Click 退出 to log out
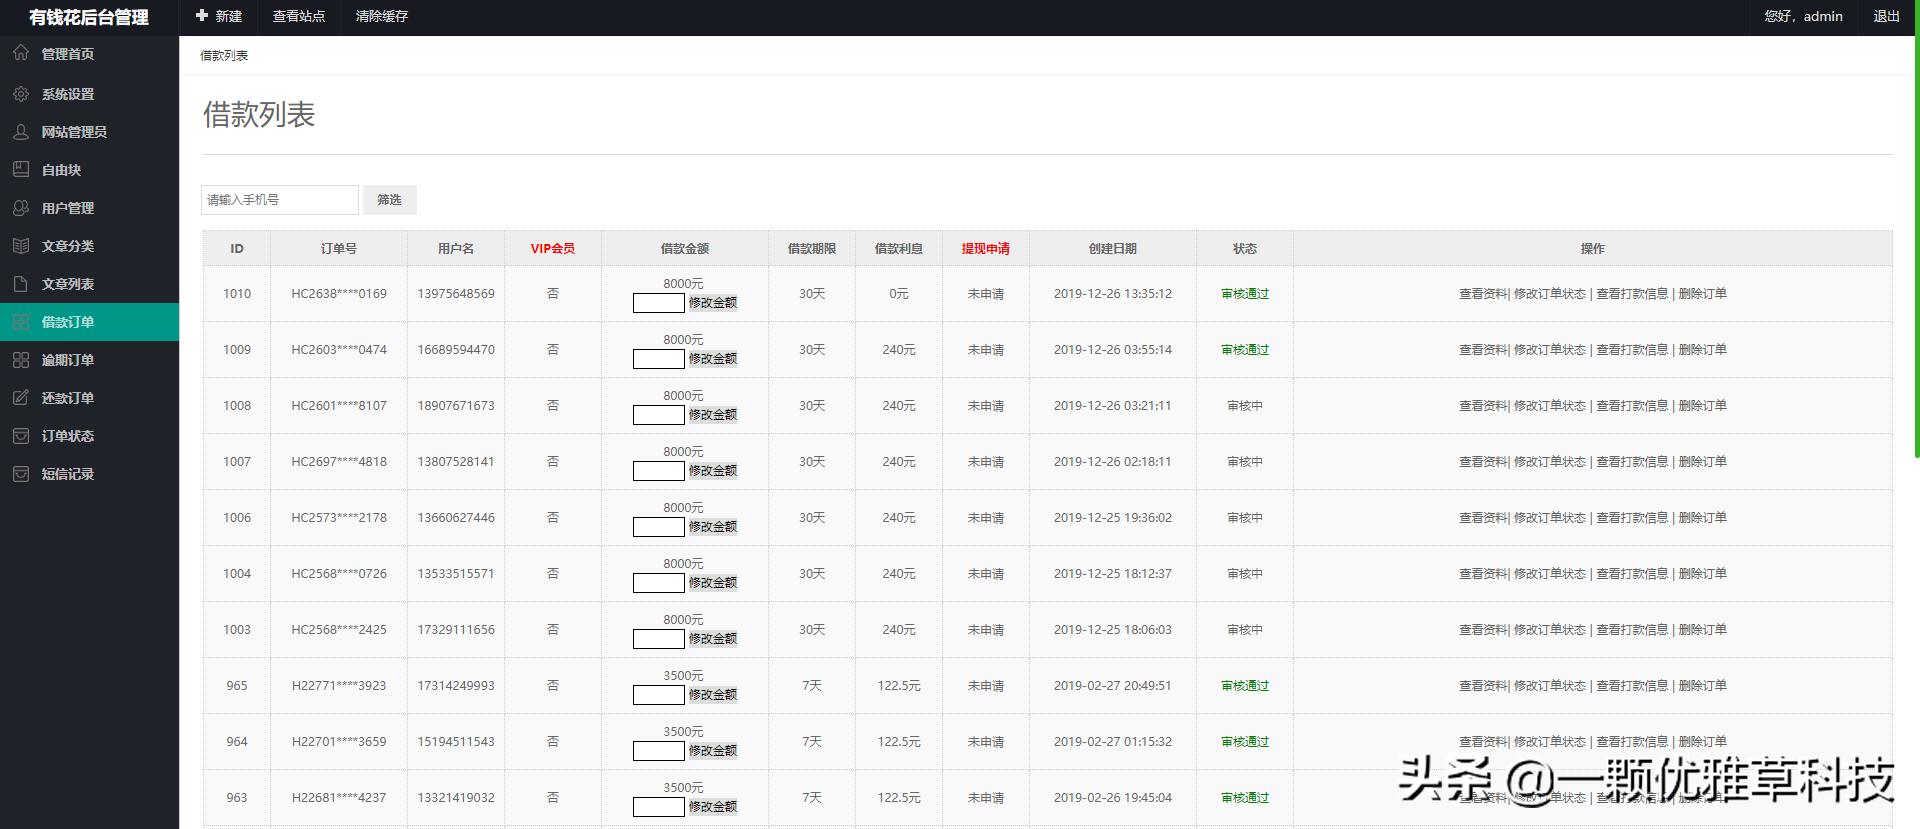The image size is (1920, 829). click(1886, 16)
